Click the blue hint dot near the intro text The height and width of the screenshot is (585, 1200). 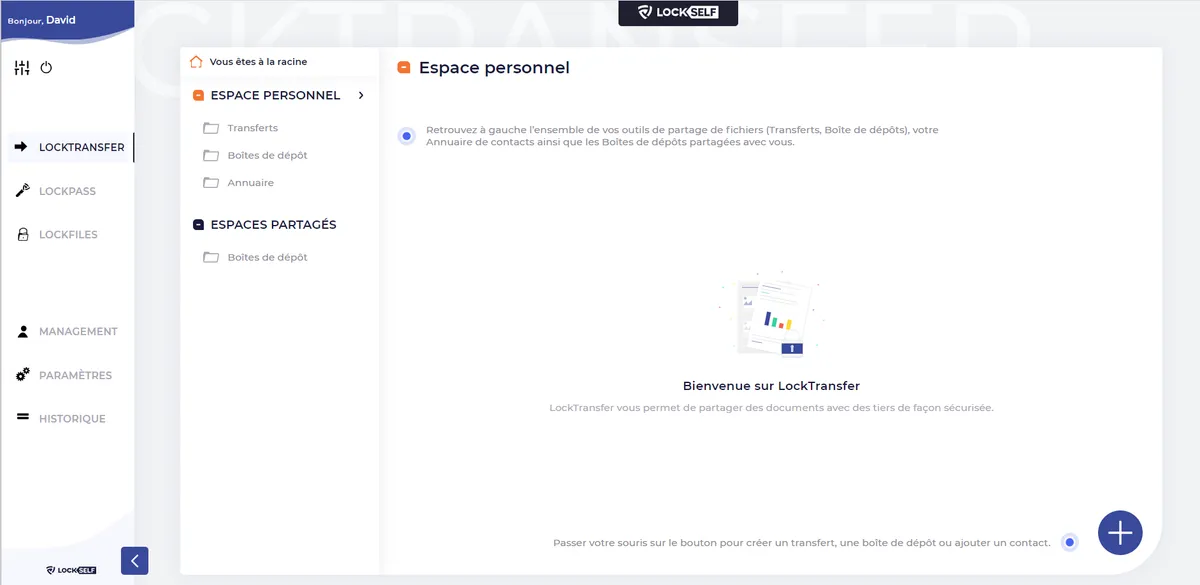coord(406,136)
